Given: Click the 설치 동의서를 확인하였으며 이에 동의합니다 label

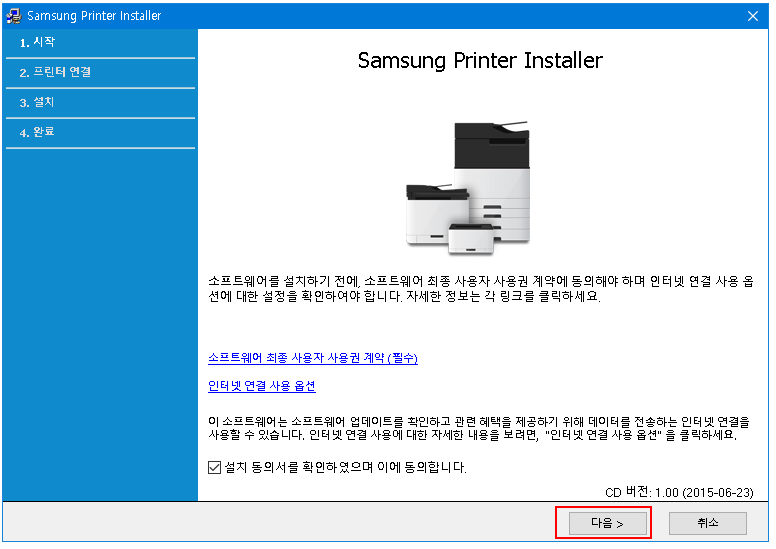Looking at the screenshot, I should coord(345,467).
